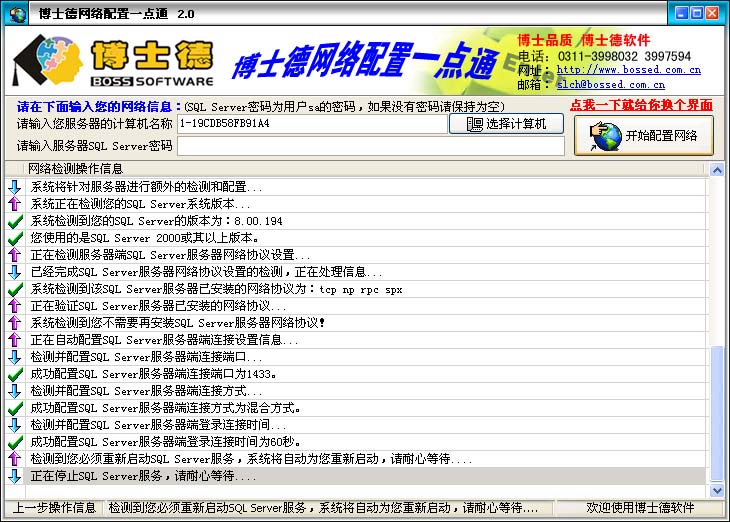Viewport: 730px width, 522px height.
Task: Select row text 正在自动配置SQL Server服务器端连接设置信息
Action: [x=164, y=340]
